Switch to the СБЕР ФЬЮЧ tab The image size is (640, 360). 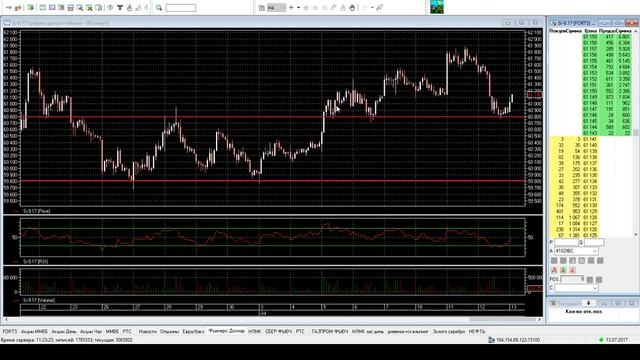[x=278, y=331]
